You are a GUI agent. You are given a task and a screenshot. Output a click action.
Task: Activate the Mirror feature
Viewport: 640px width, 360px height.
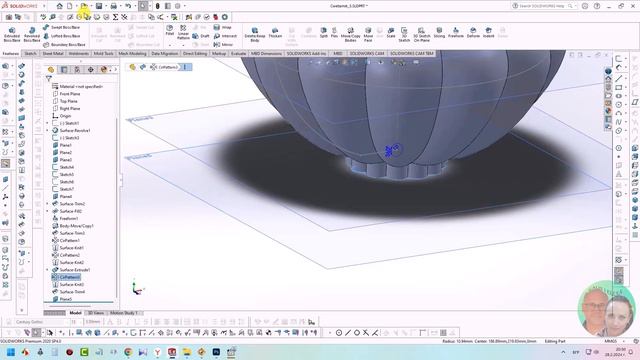point(223,44)
